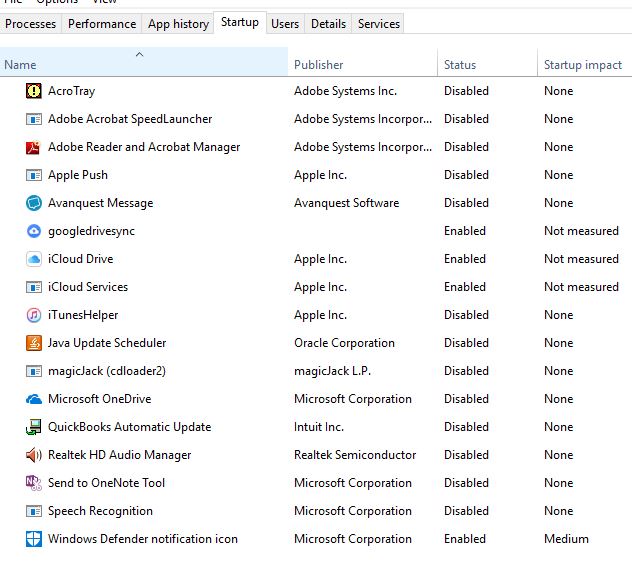Click Enabled status for googledrivesync
Screen dimensions: 632x564
[465, 231]
